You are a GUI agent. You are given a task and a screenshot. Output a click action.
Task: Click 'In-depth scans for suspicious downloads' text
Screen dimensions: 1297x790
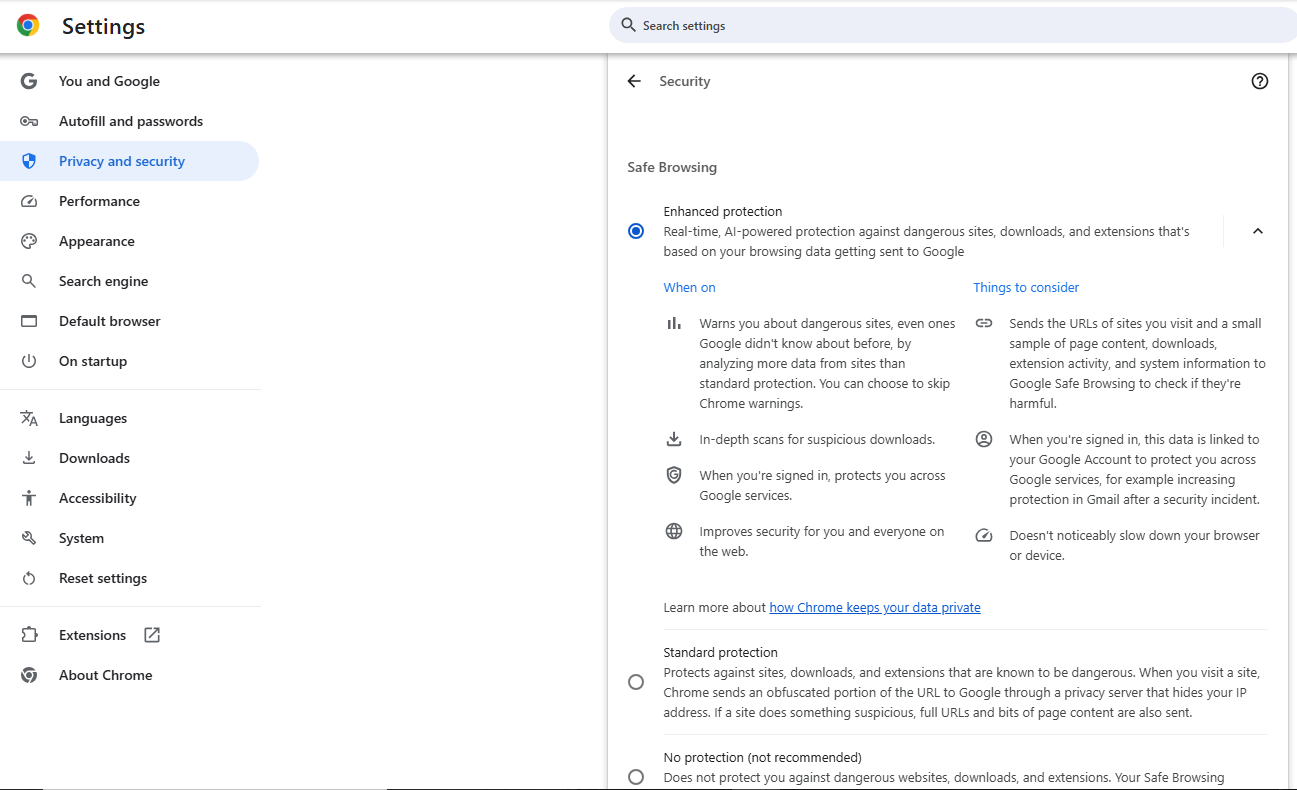click(x=817, y=439)
